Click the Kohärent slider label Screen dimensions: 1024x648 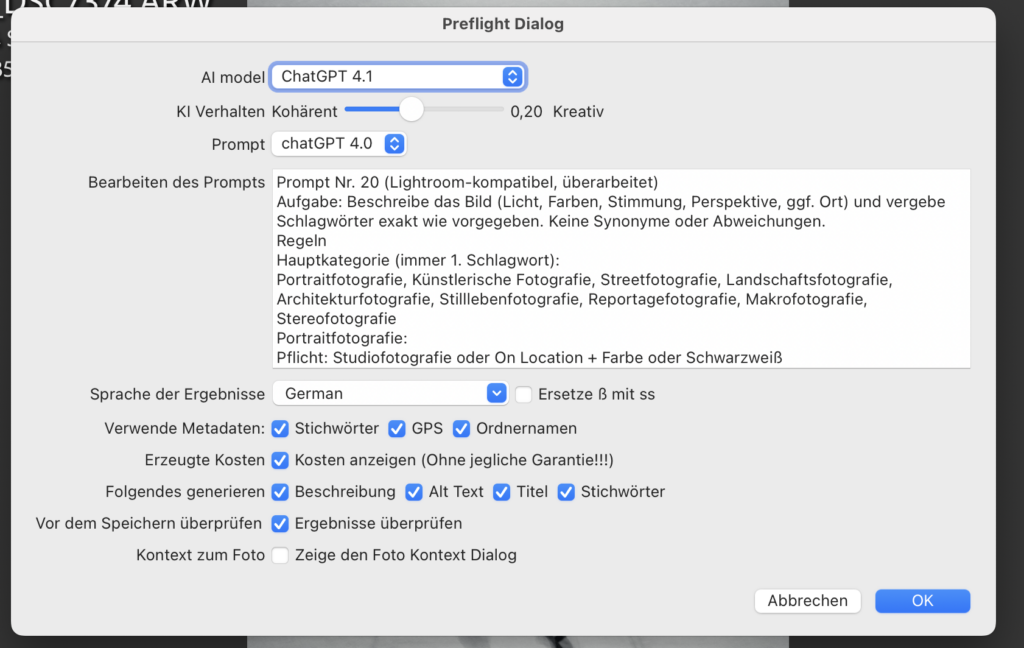click(304, 112)
